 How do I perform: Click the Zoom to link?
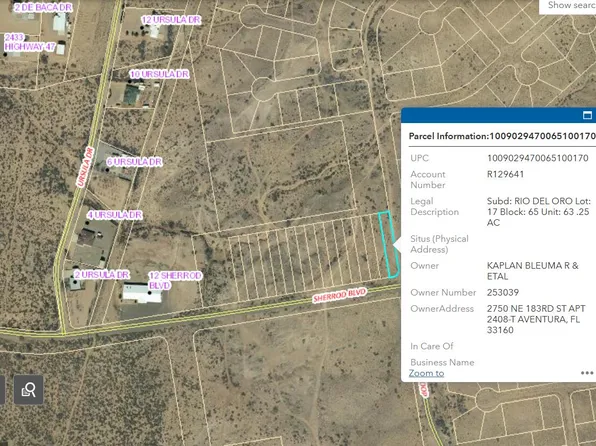tap(426, 373)
